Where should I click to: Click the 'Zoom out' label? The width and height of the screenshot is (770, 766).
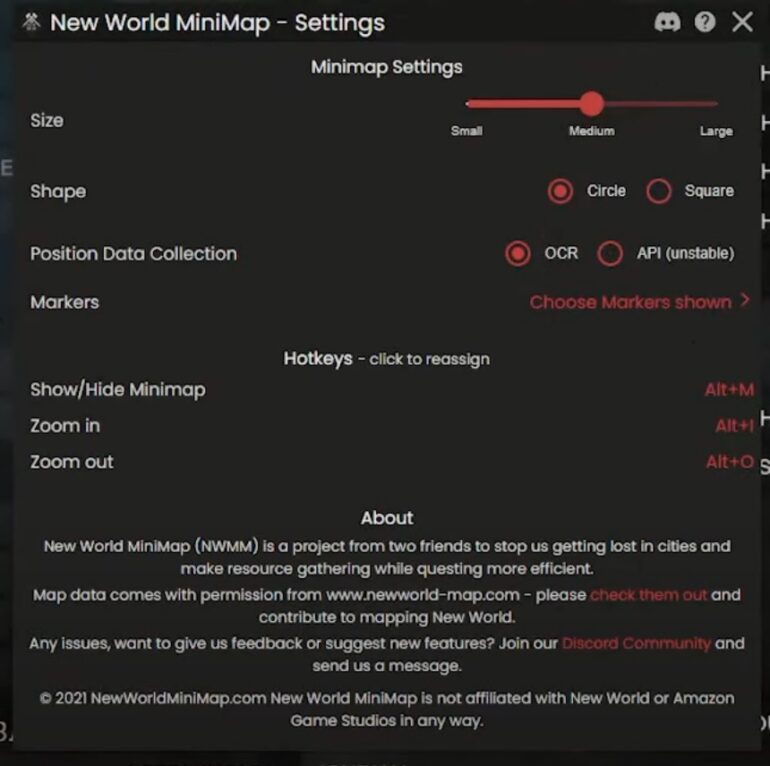pos(72,462)
